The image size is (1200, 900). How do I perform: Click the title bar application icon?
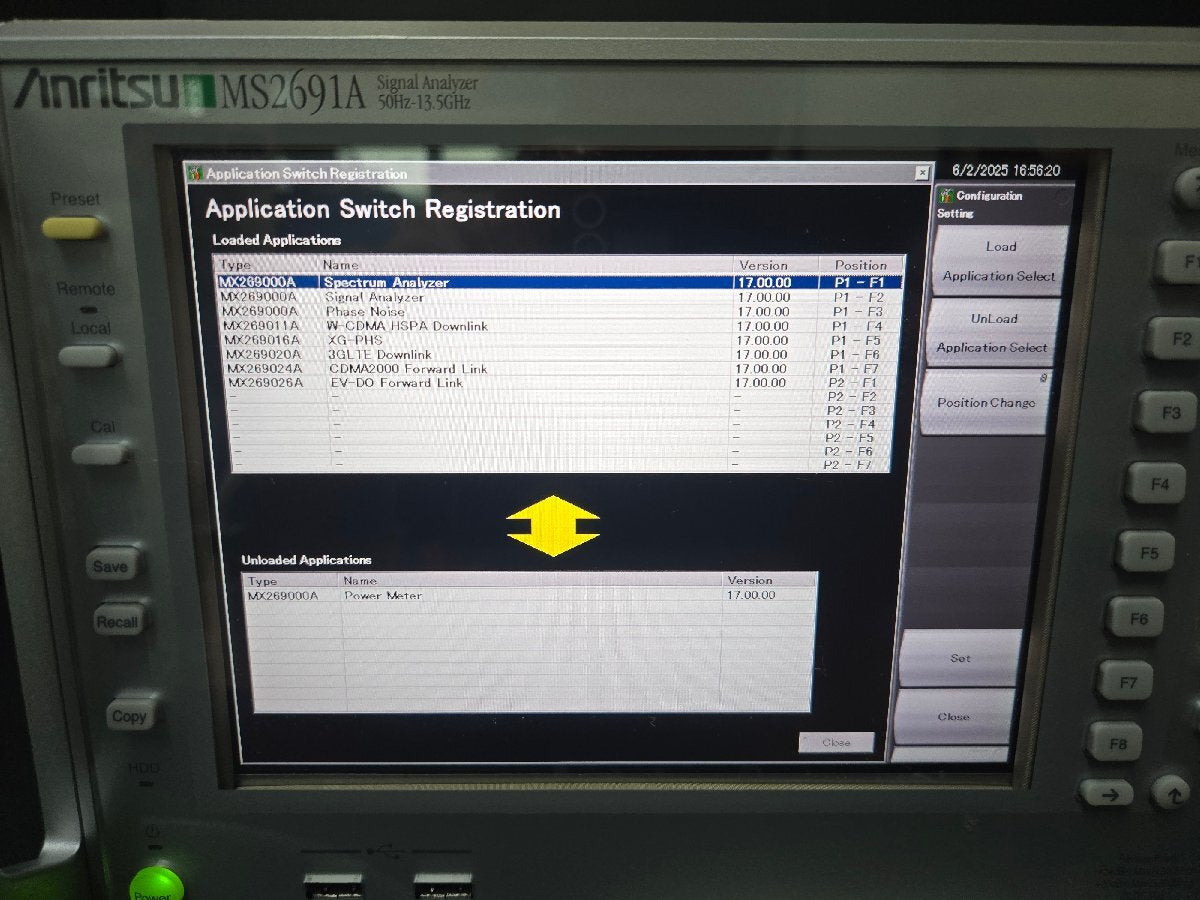pyautogui.click(x=195, y=173)
